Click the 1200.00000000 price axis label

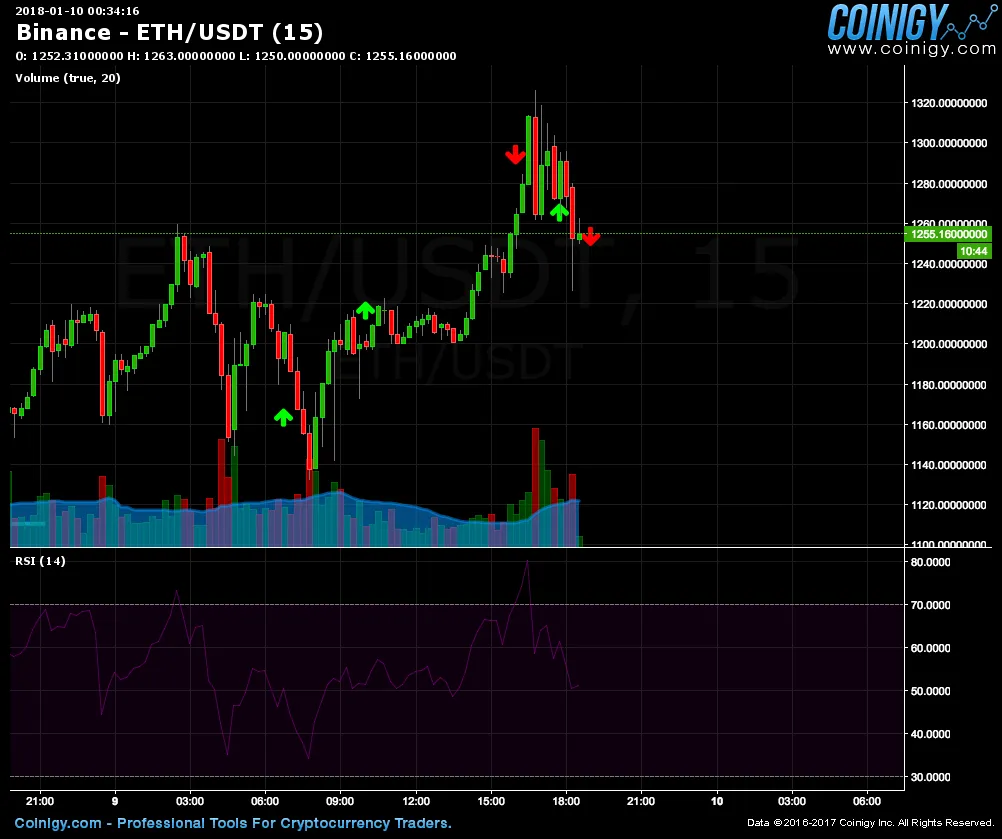(x=949, y=344)
